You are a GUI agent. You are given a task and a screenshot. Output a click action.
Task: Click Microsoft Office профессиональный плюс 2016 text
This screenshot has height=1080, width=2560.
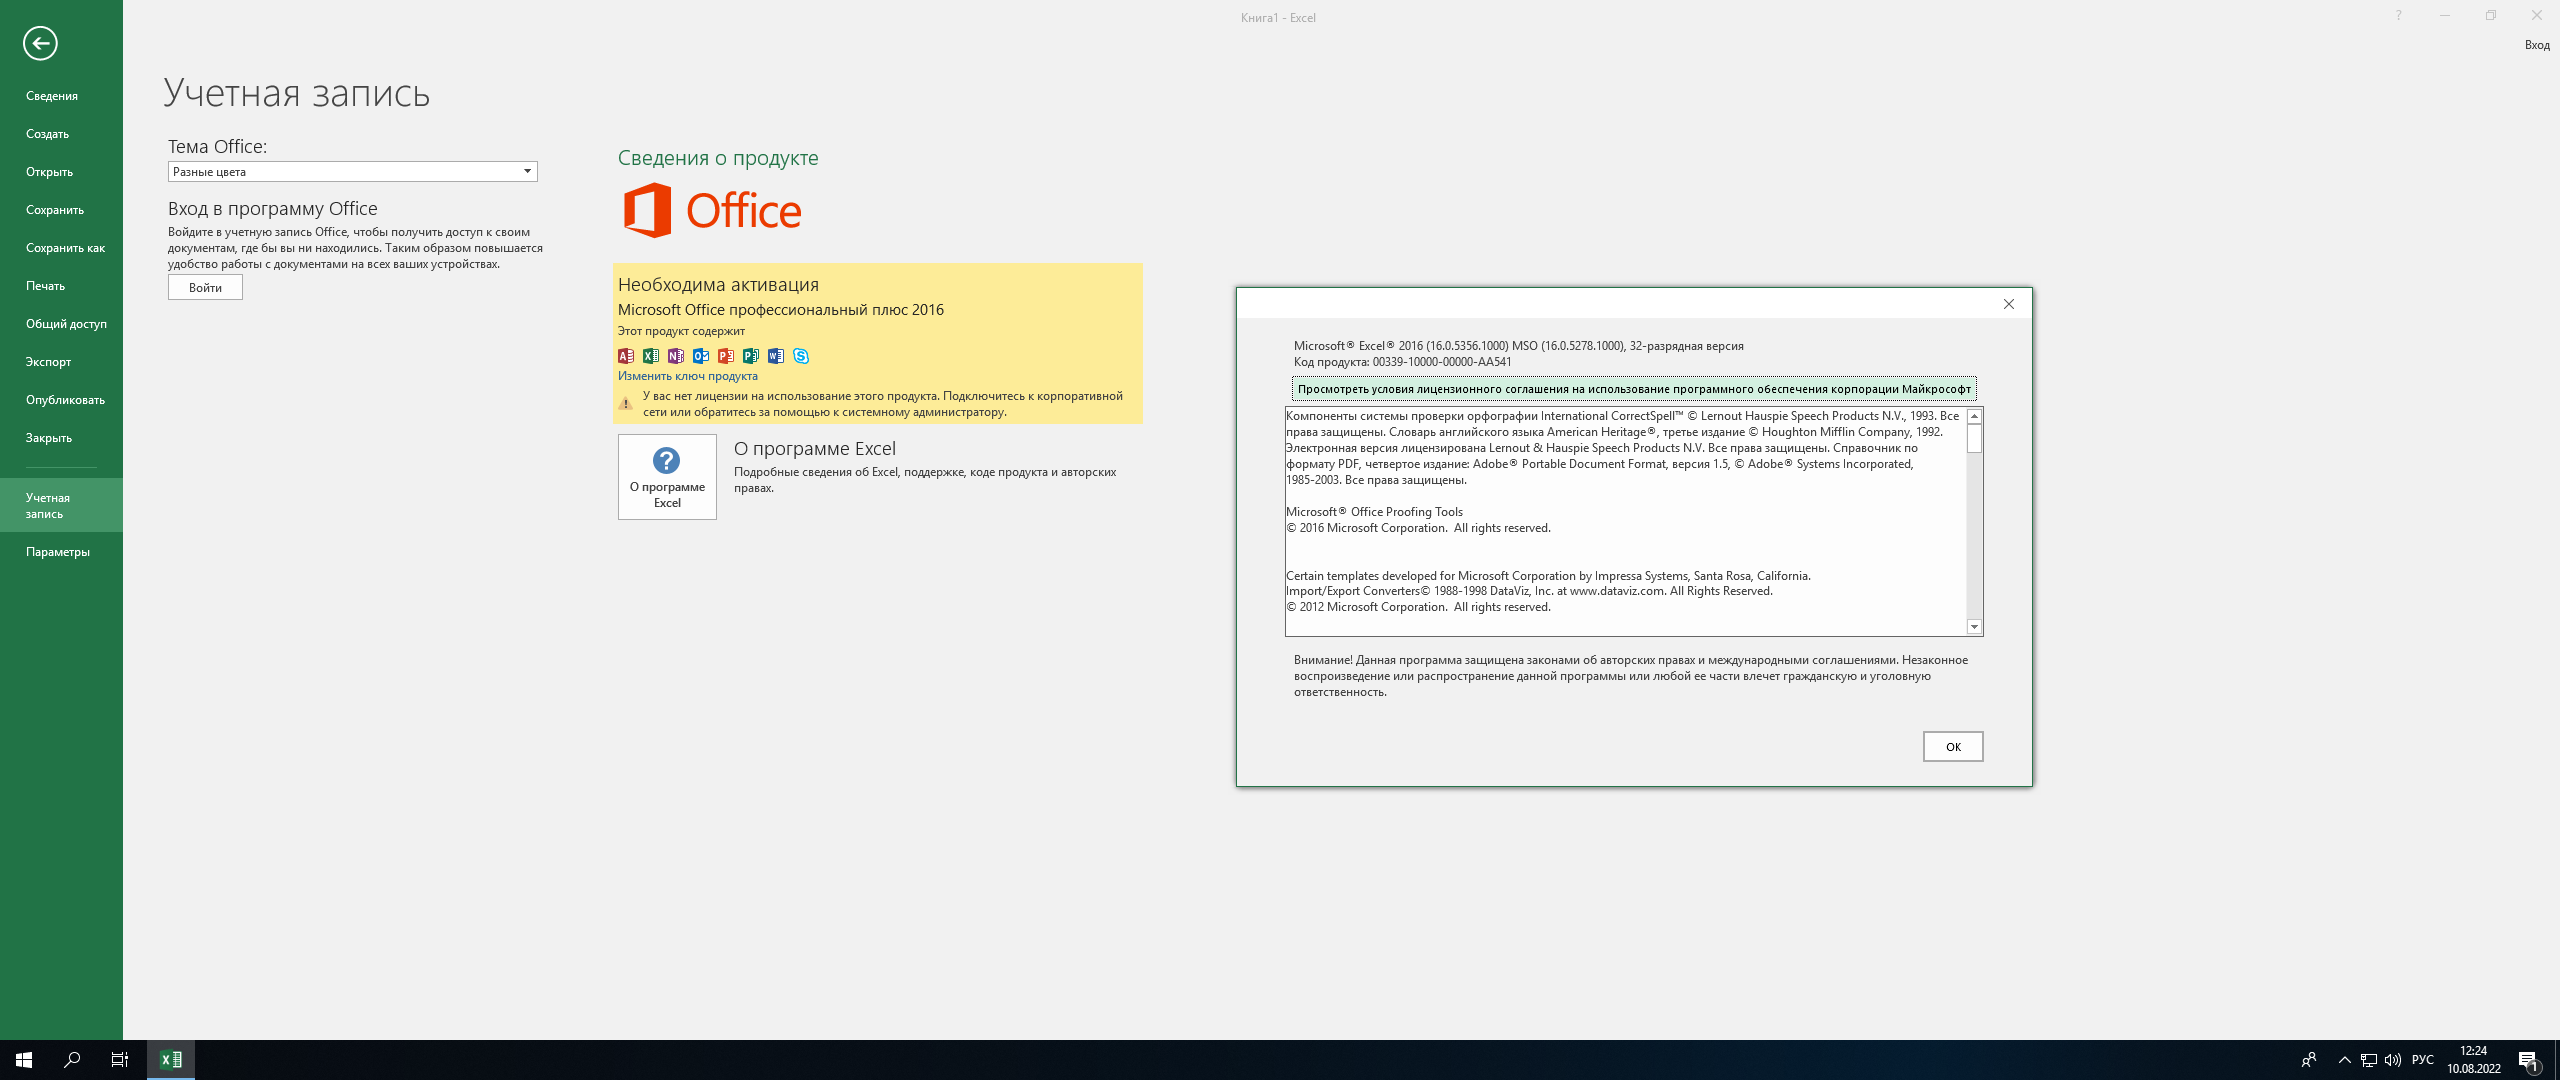pyautogui.click(x=781, y=310)
